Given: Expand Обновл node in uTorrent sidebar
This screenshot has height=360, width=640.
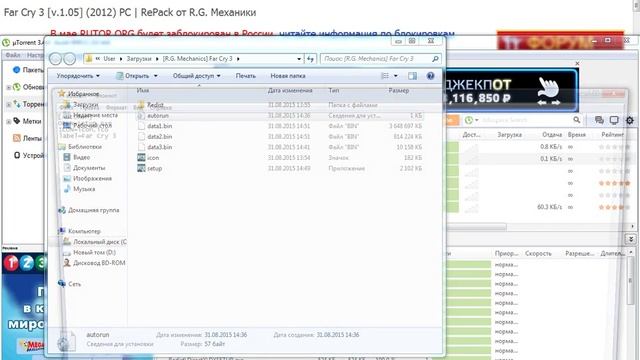Looking at the screenshot, I should 9,87.
